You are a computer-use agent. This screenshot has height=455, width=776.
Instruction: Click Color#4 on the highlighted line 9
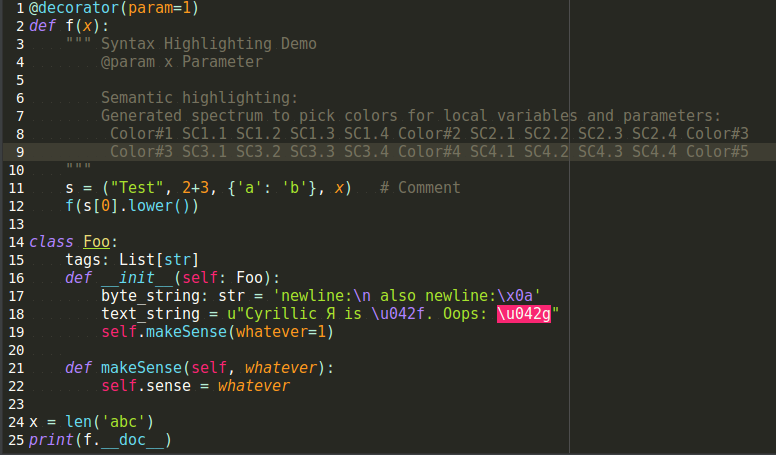point(429,152)
